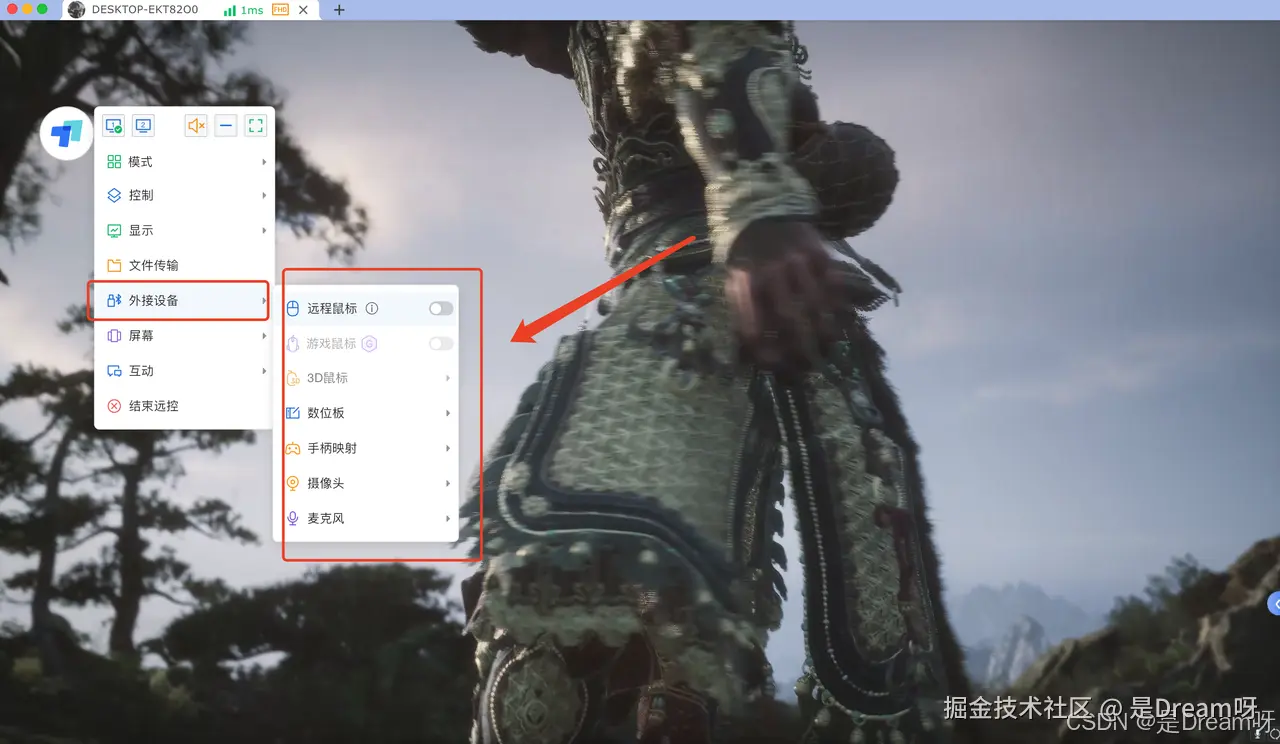Open the 显示 menu item
The image size is (1280, 744).
pos(184,230)
